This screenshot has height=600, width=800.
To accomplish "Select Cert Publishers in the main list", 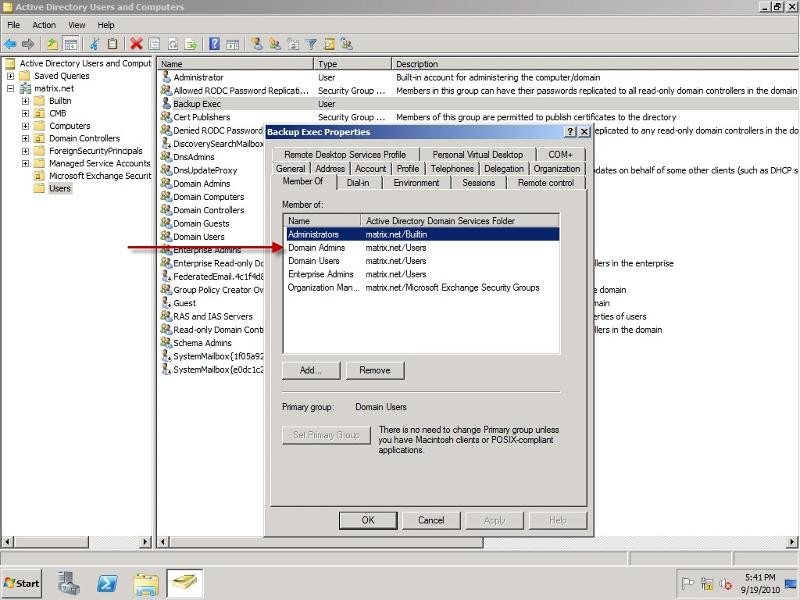I will (x=202, y=117).
